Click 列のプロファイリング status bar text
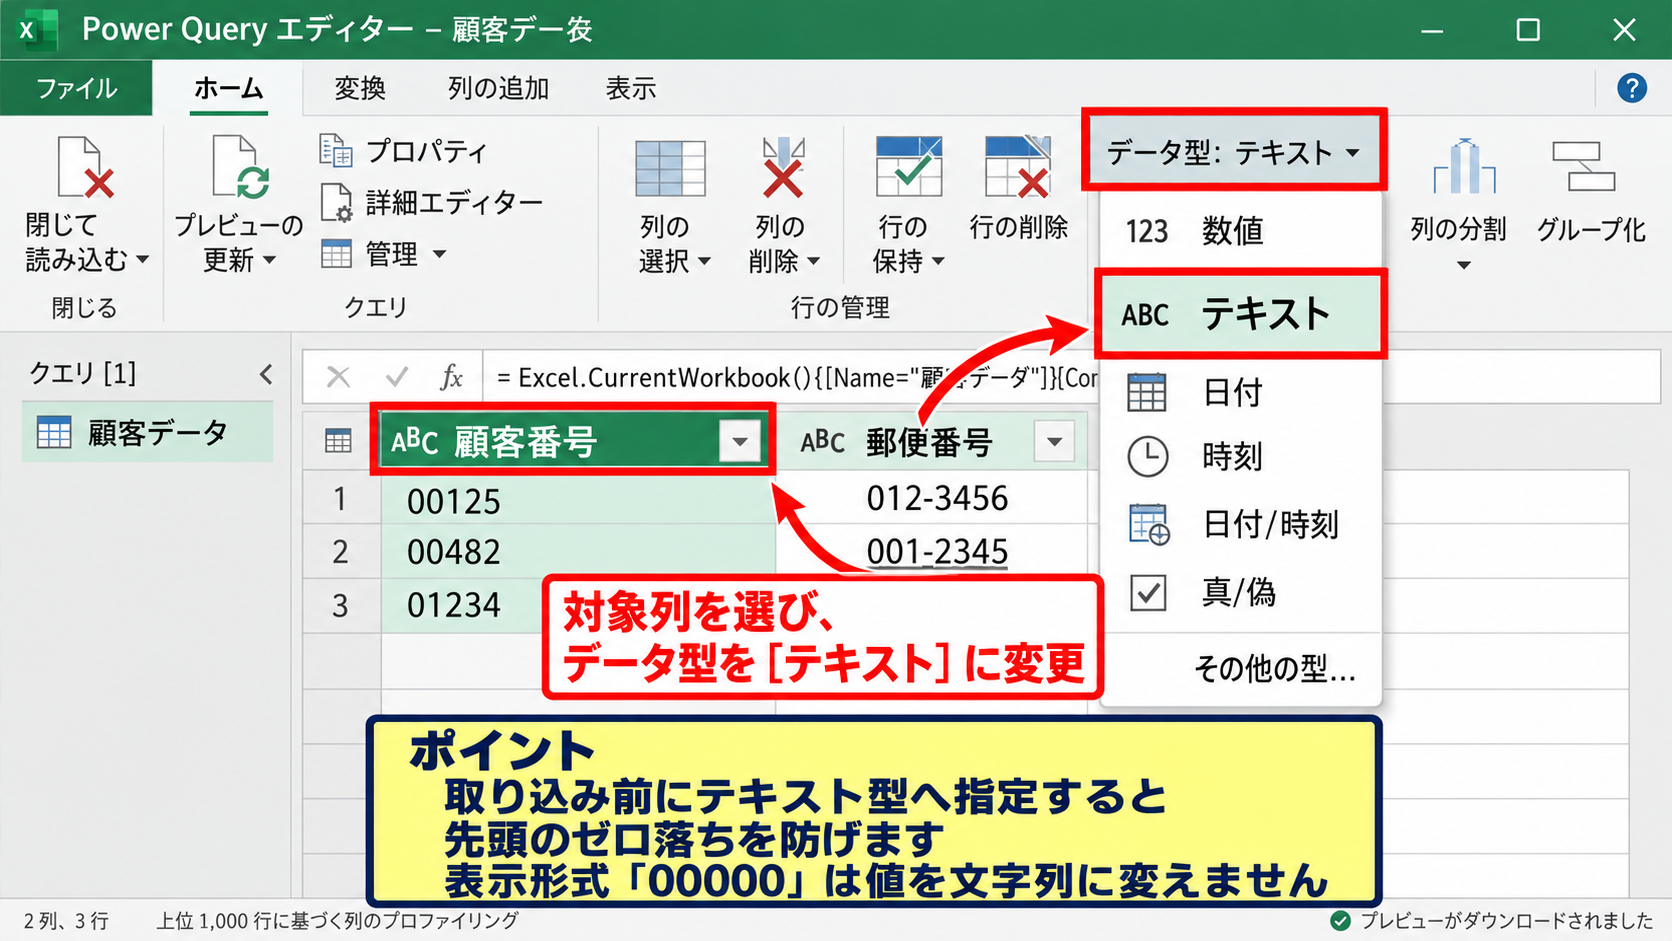This screenshot has width=1672, height=941. pos(337,921)
